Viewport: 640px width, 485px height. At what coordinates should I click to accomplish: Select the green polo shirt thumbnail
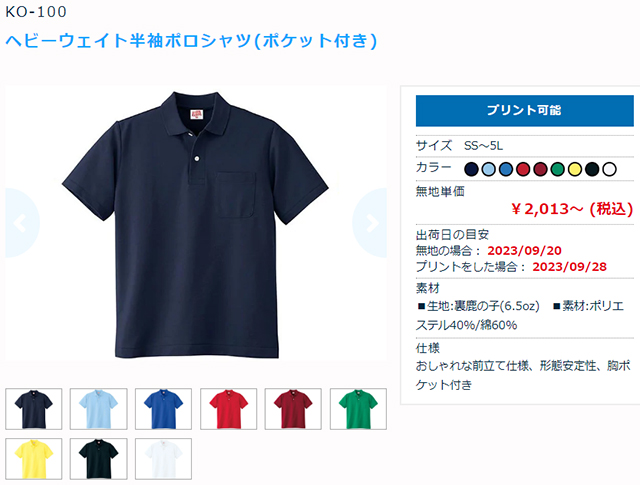[358, 409]
